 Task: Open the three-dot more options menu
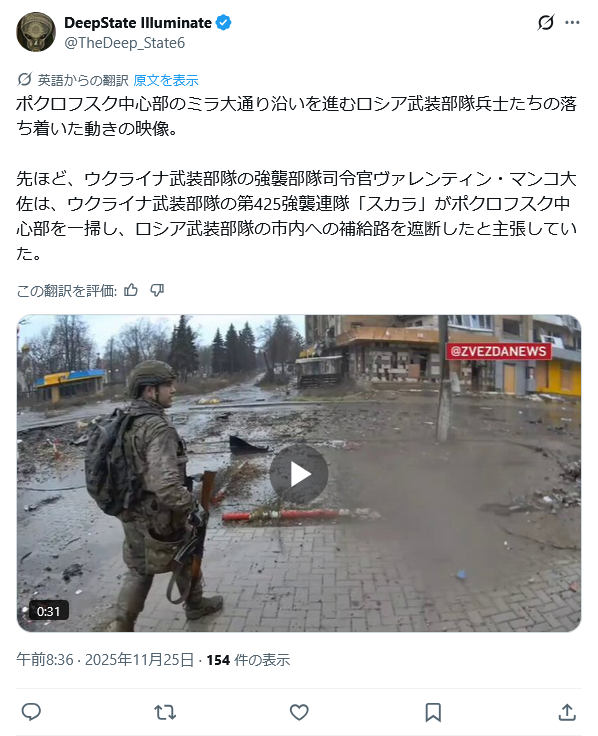(x=572, y=23)
